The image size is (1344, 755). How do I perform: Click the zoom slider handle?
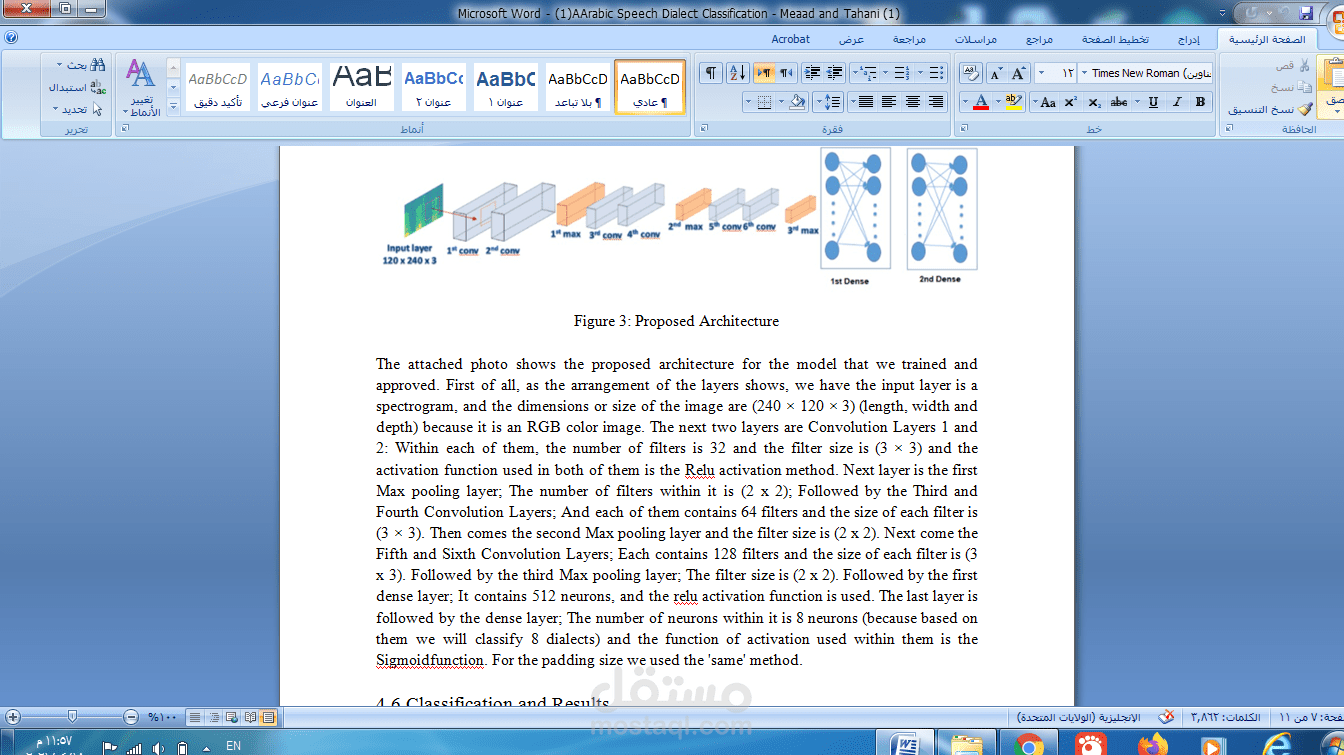pos(72,717)
